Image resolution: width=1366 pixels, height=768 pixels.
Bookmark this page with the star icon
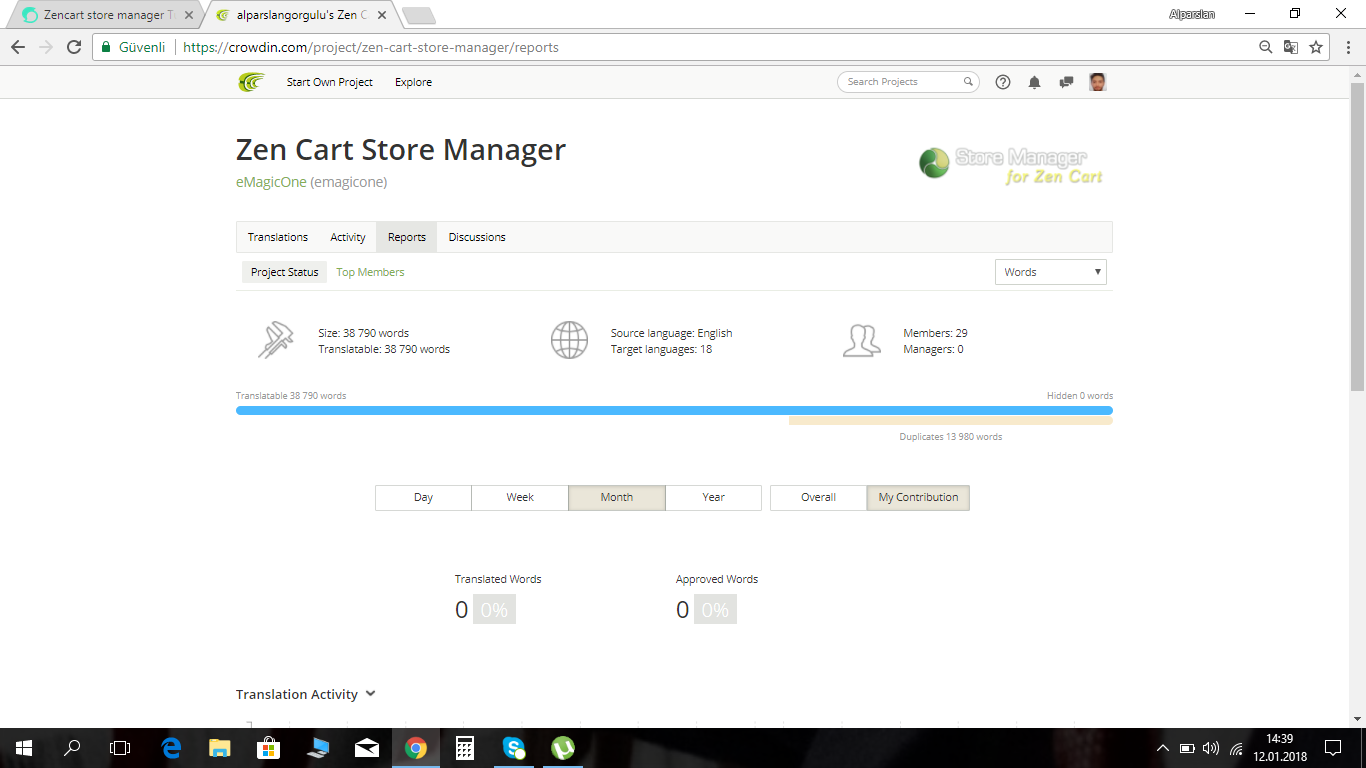tap(1316, 47)
